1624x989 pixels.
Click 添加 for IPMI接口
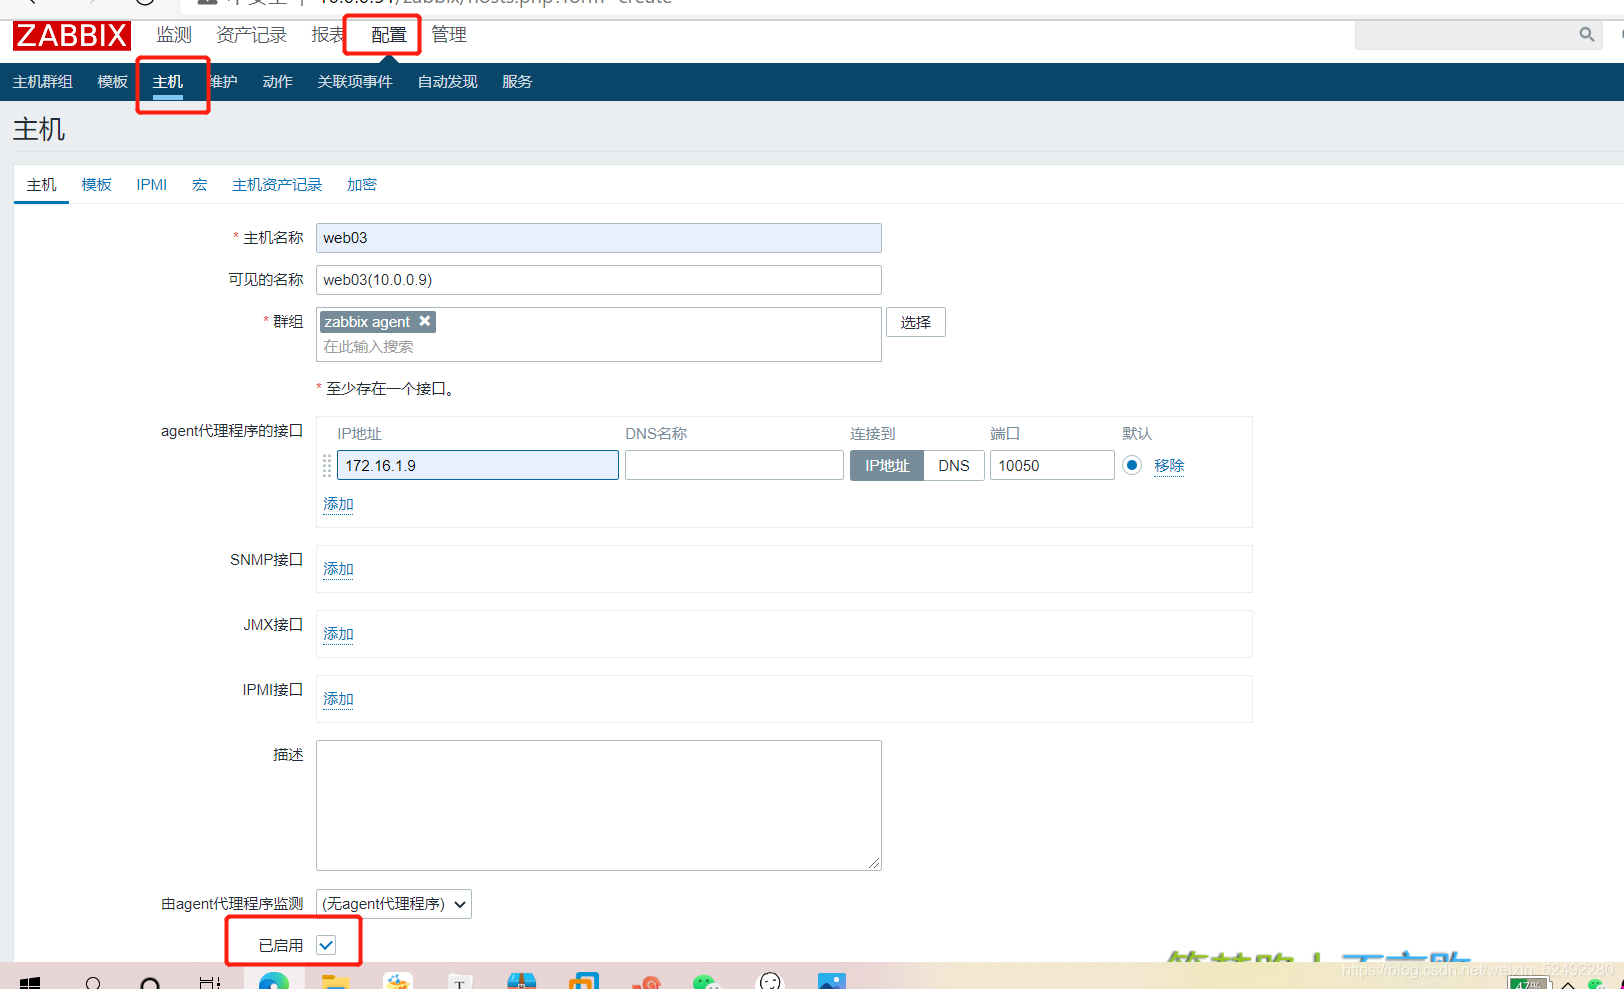click(338, 699)
